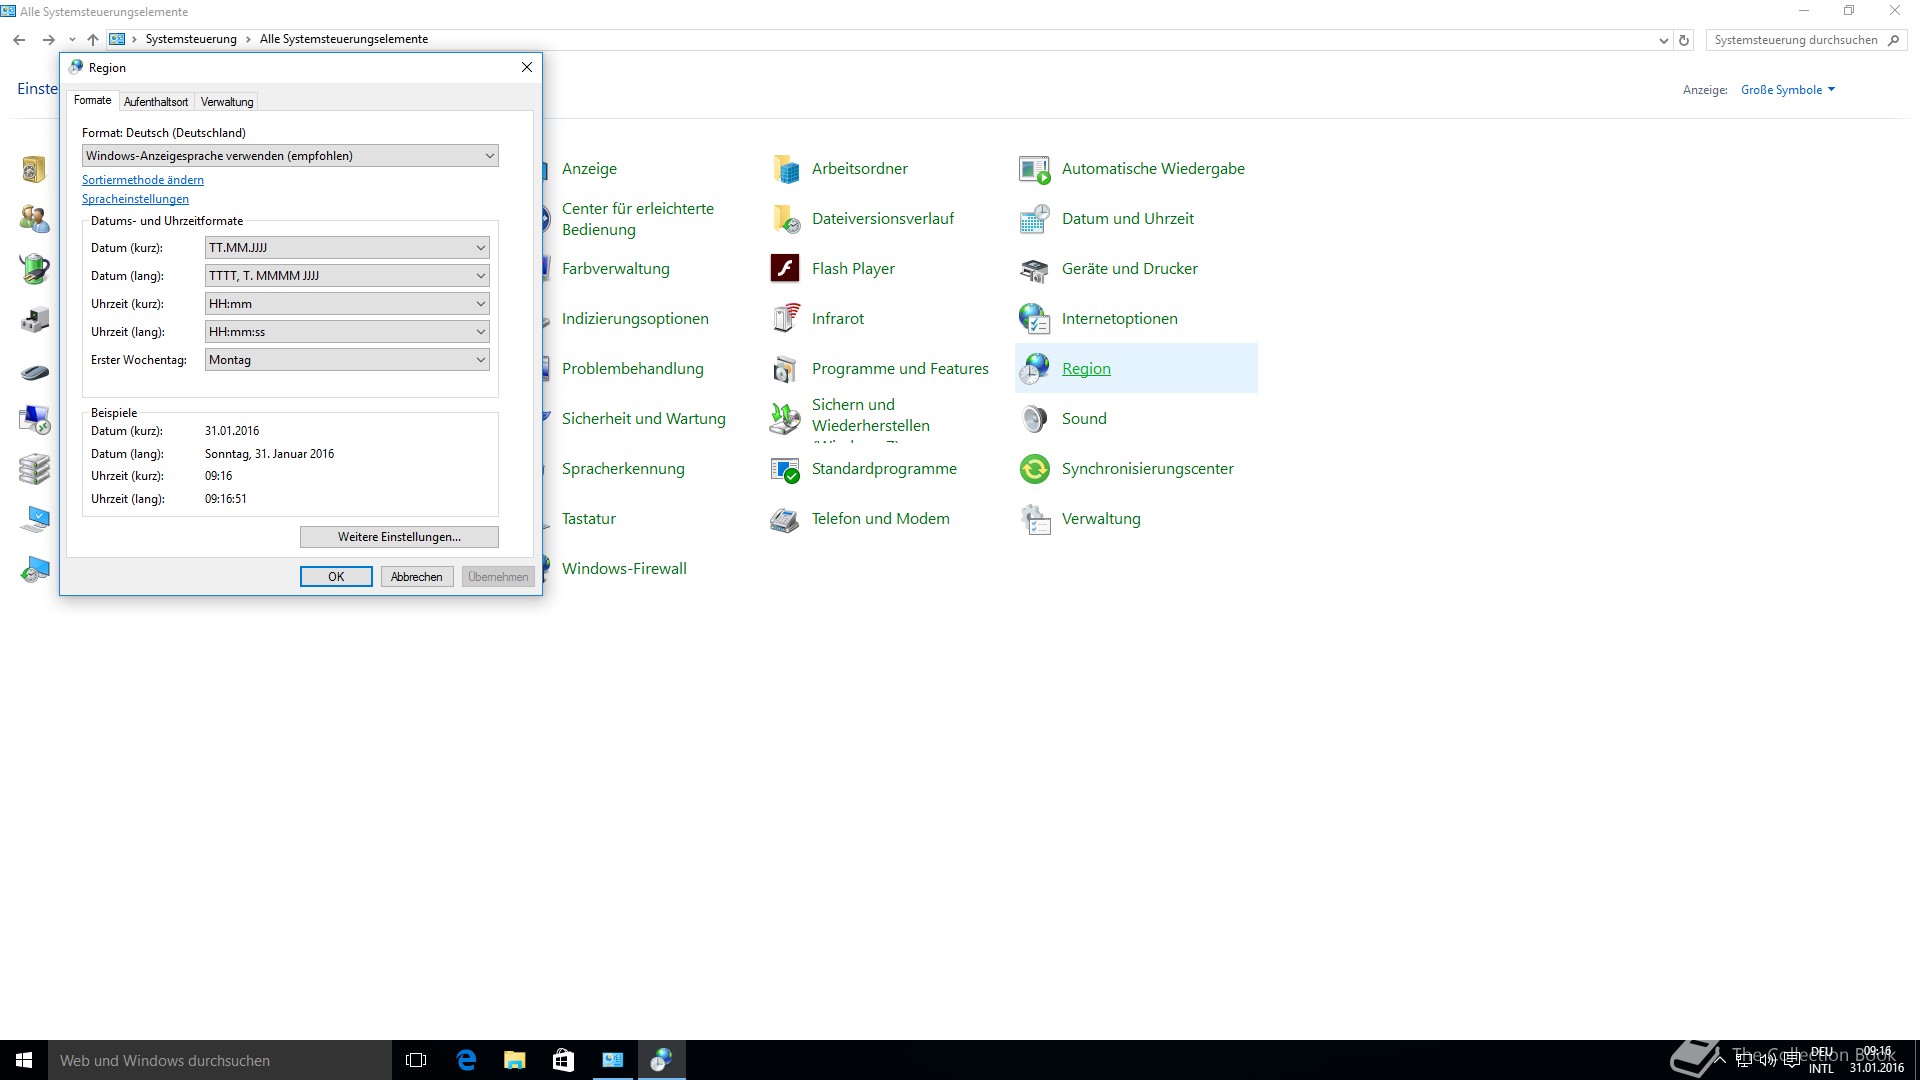Open the Format language dropdown
The image size is (1920, 1080).
coord(290,156)
